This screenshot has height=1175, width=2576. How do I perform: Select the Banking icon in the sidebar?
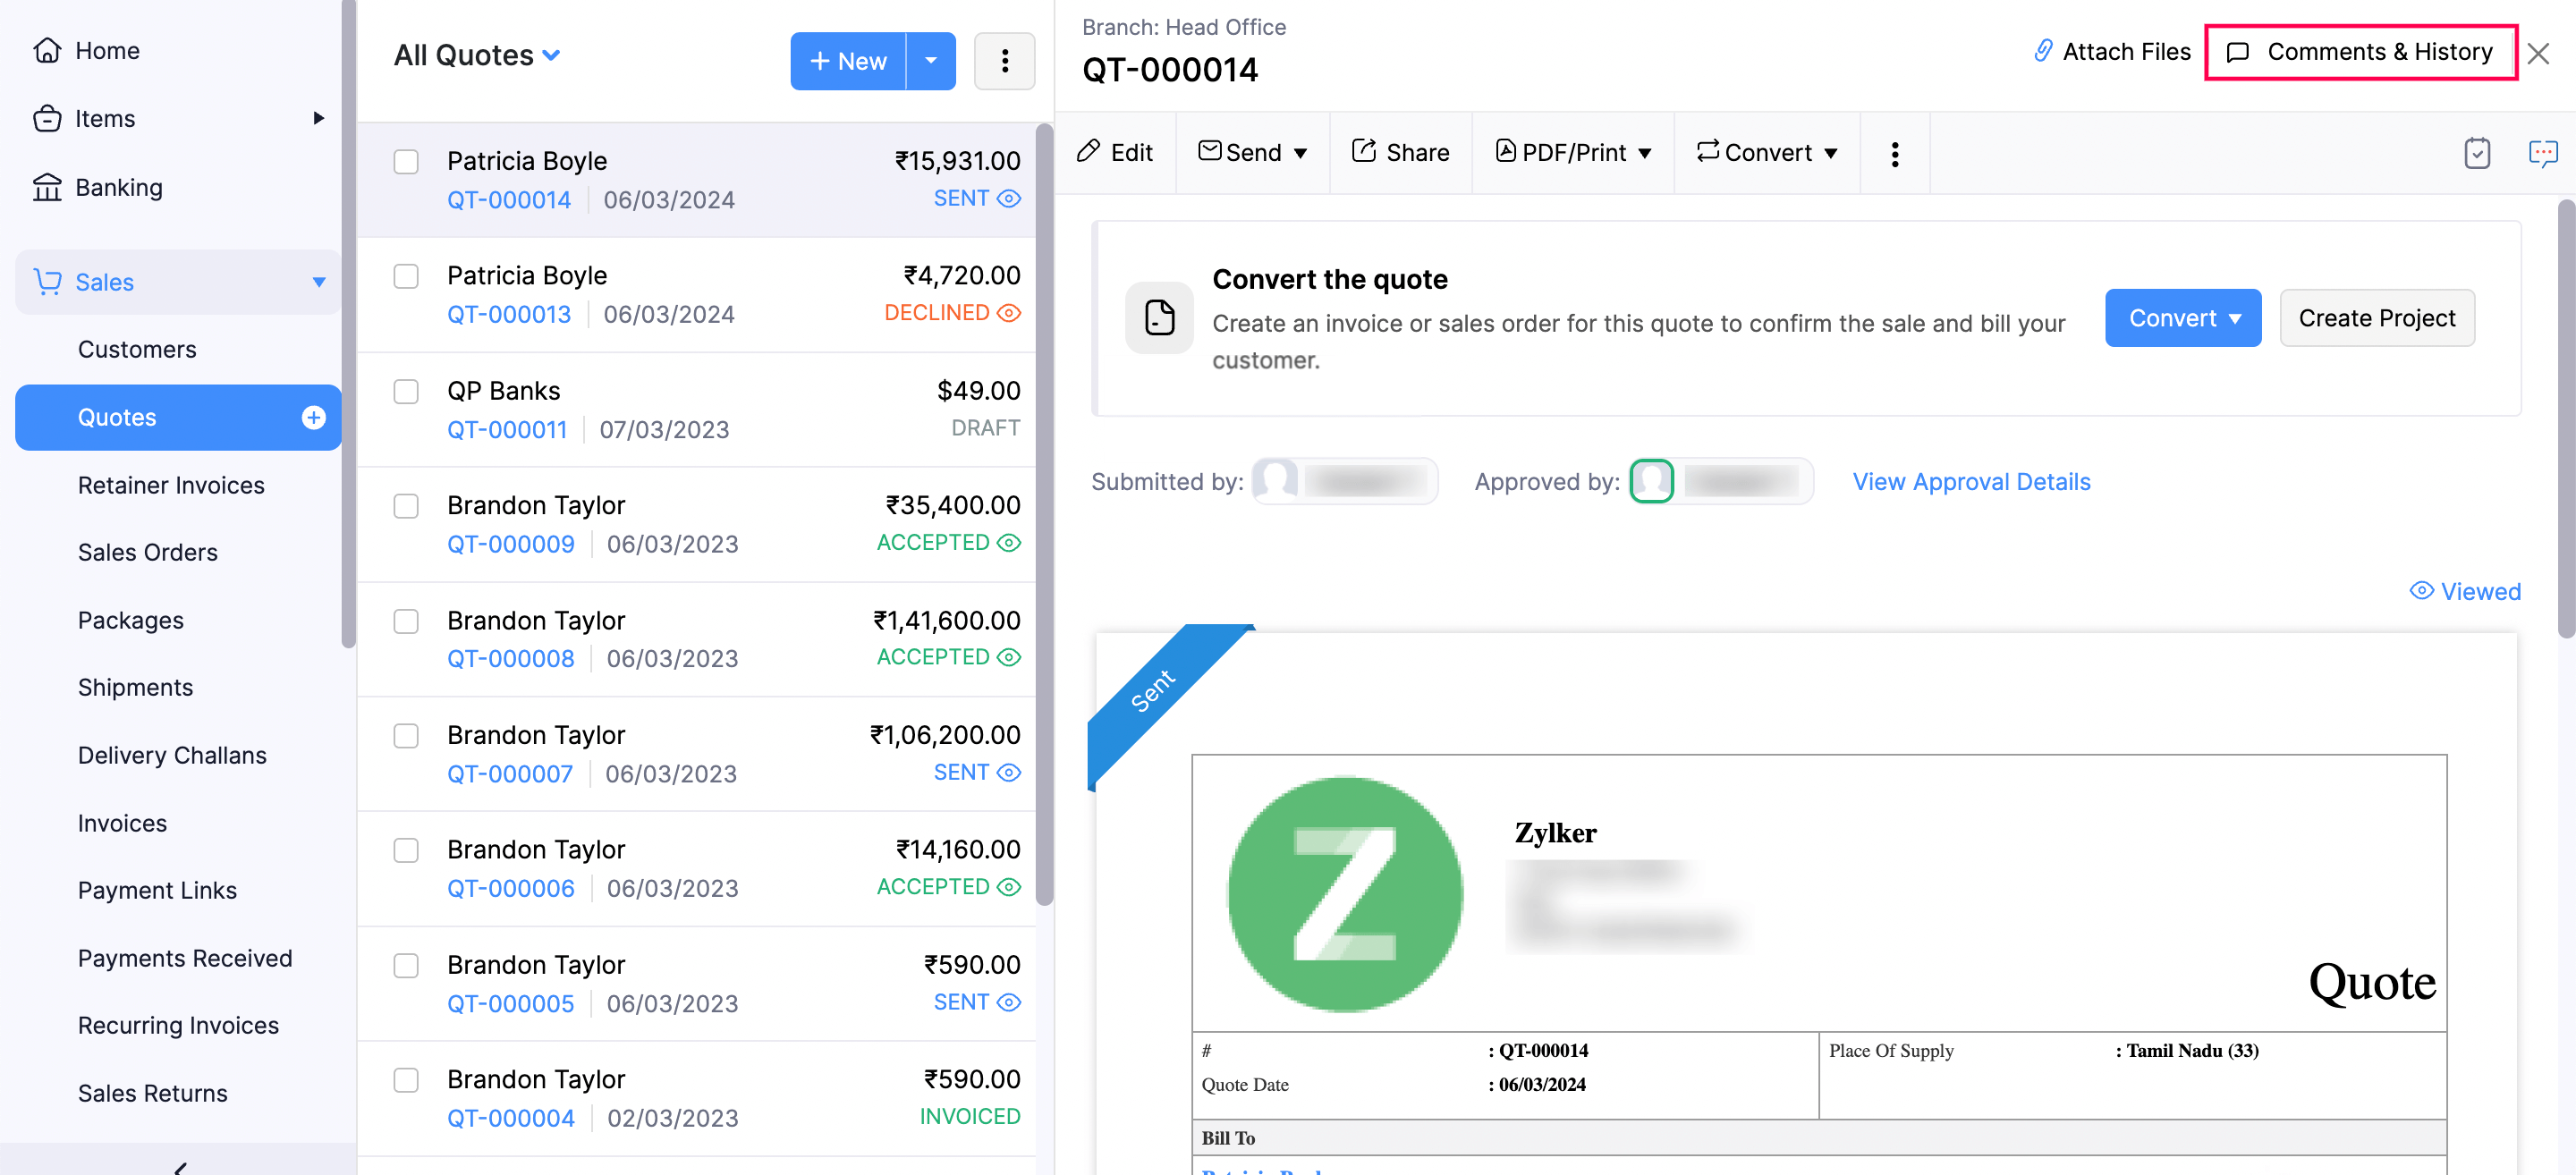tap(48, 187)
